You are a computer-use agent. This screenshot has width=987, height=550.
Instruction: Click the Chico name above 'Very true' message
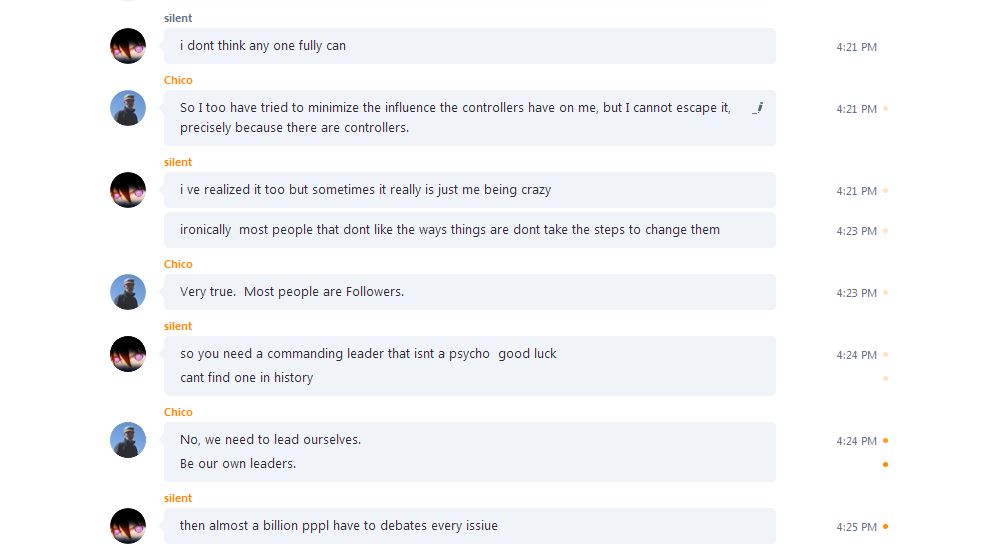coord(178,264)
